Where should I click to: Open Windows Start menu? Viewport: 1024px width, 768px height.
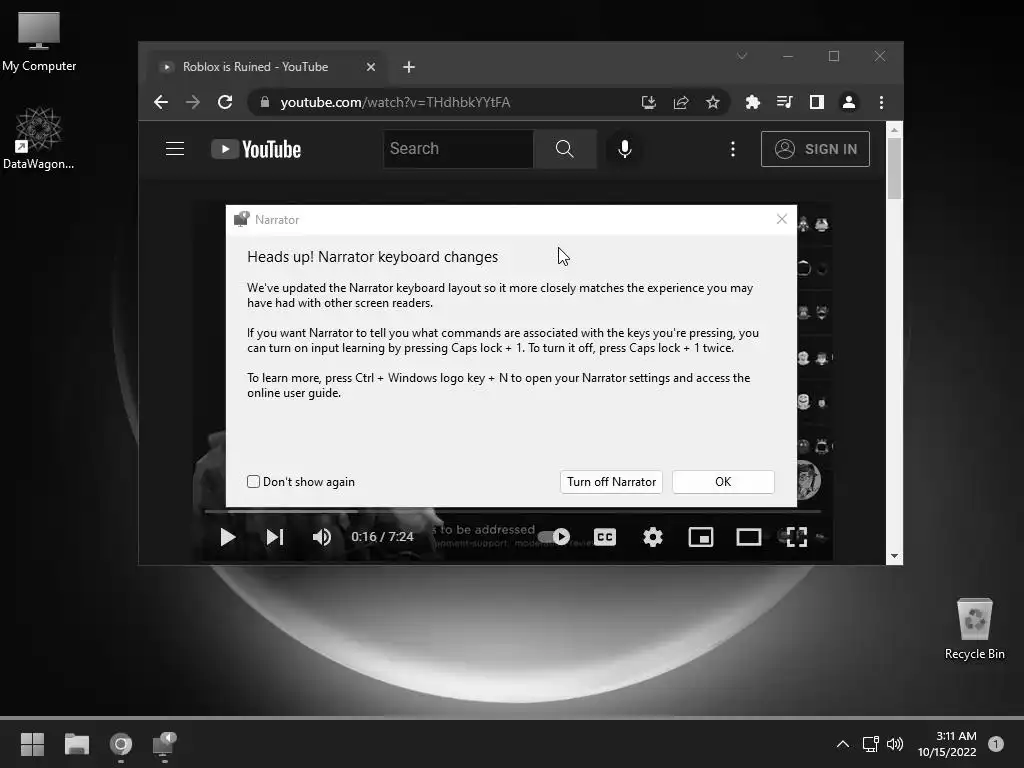point(32,744)
